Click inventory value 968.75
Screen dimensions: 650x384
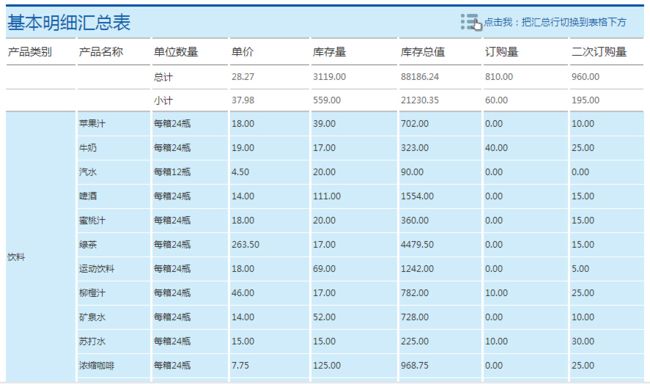415,366
